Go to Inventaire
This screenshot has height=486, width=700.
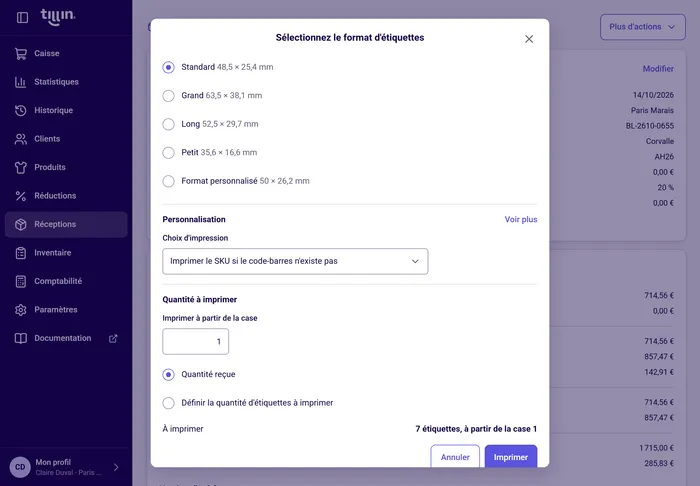click(66, 253)
